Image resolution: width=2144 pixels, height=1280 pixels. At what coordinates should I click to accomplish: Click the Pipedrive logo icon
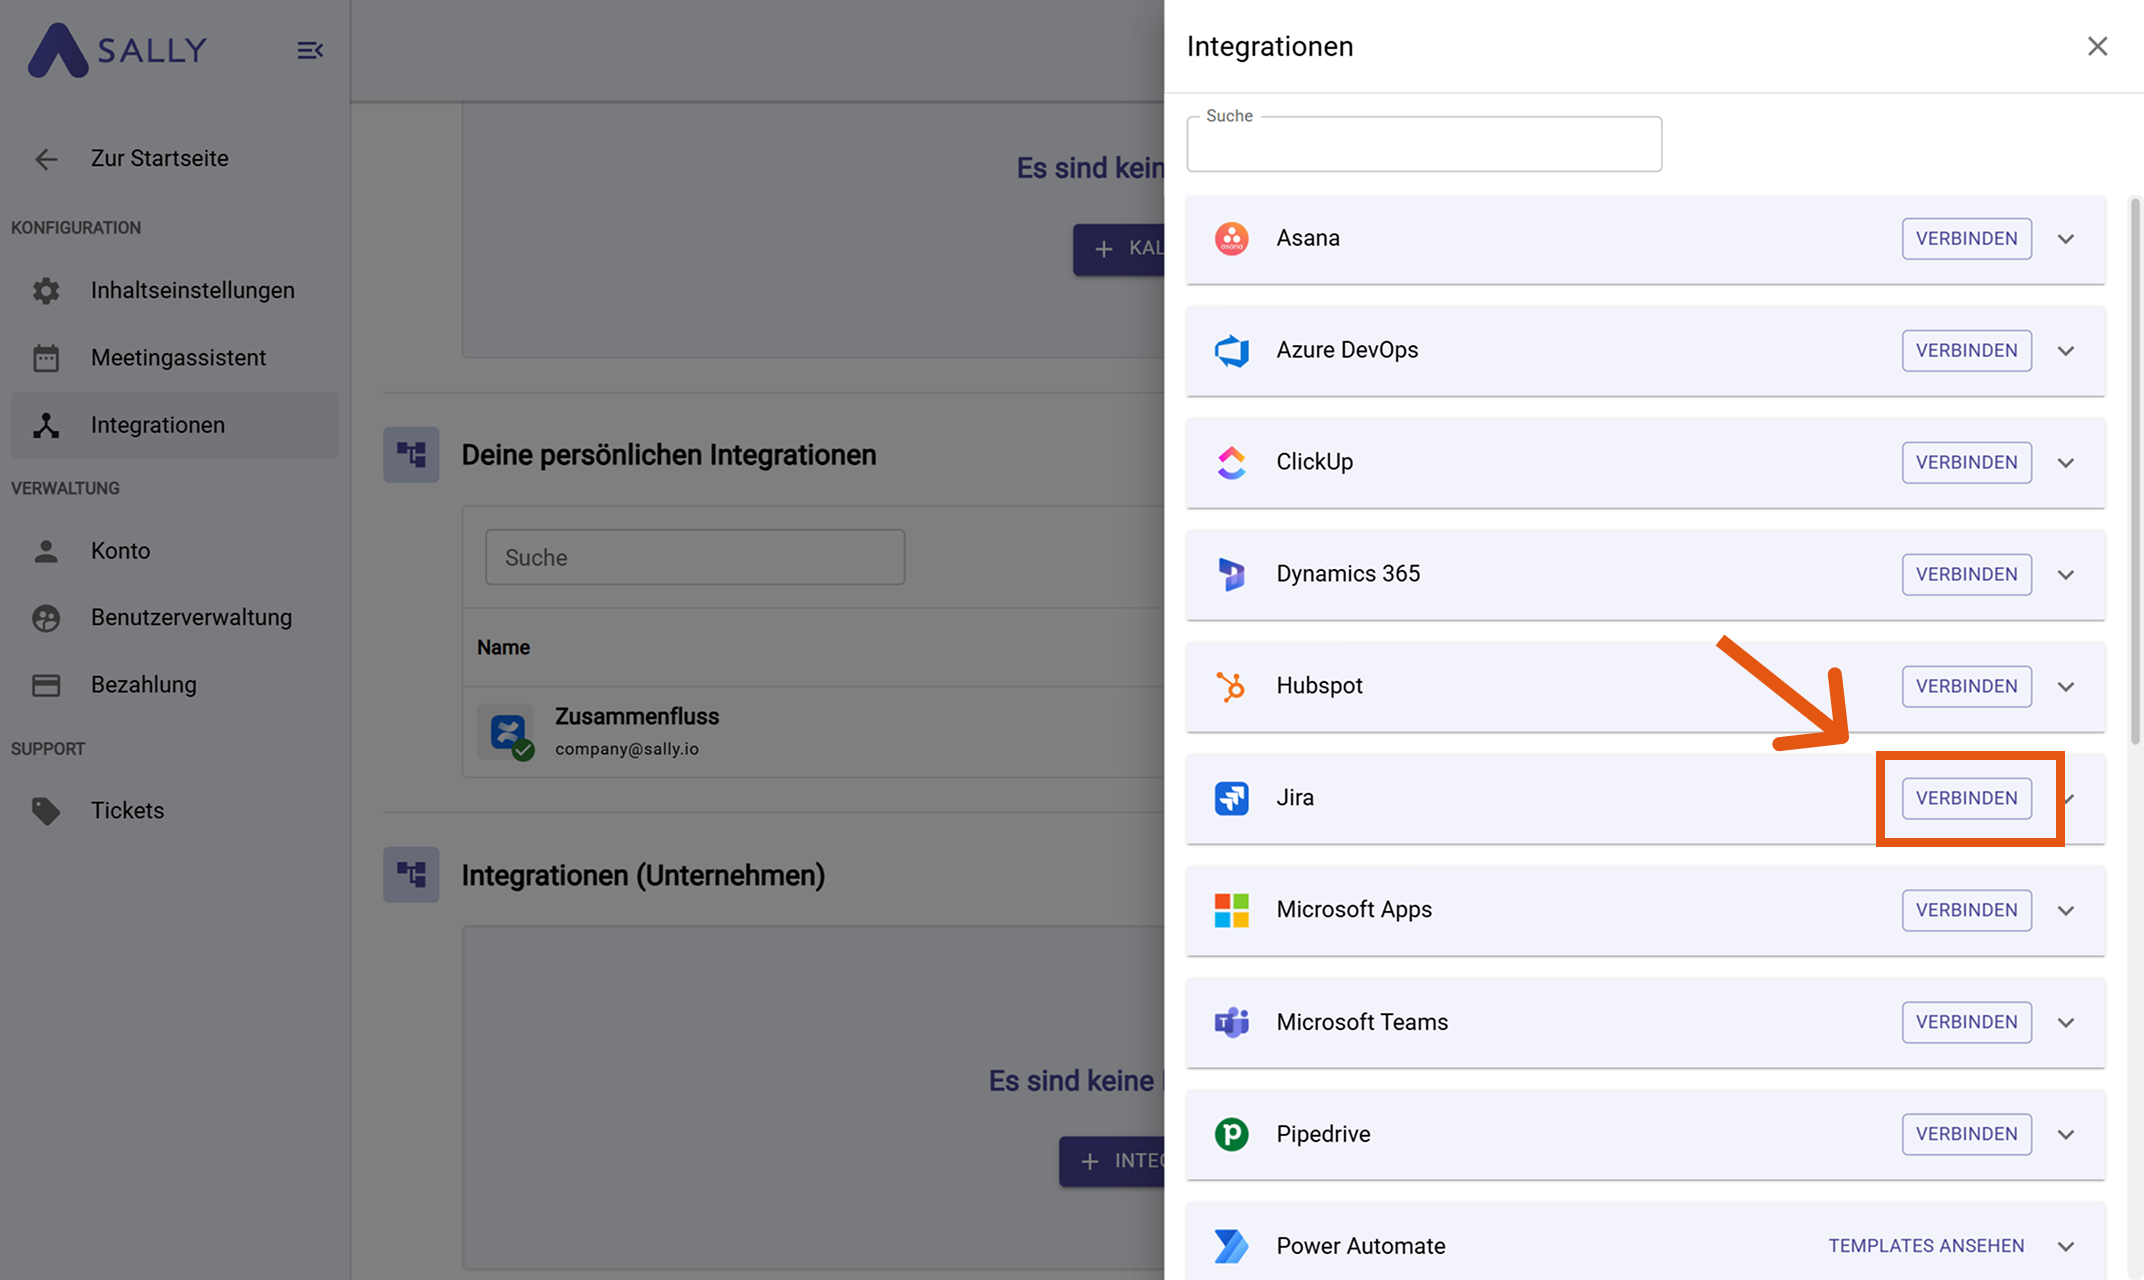tap(1231, 1134)
